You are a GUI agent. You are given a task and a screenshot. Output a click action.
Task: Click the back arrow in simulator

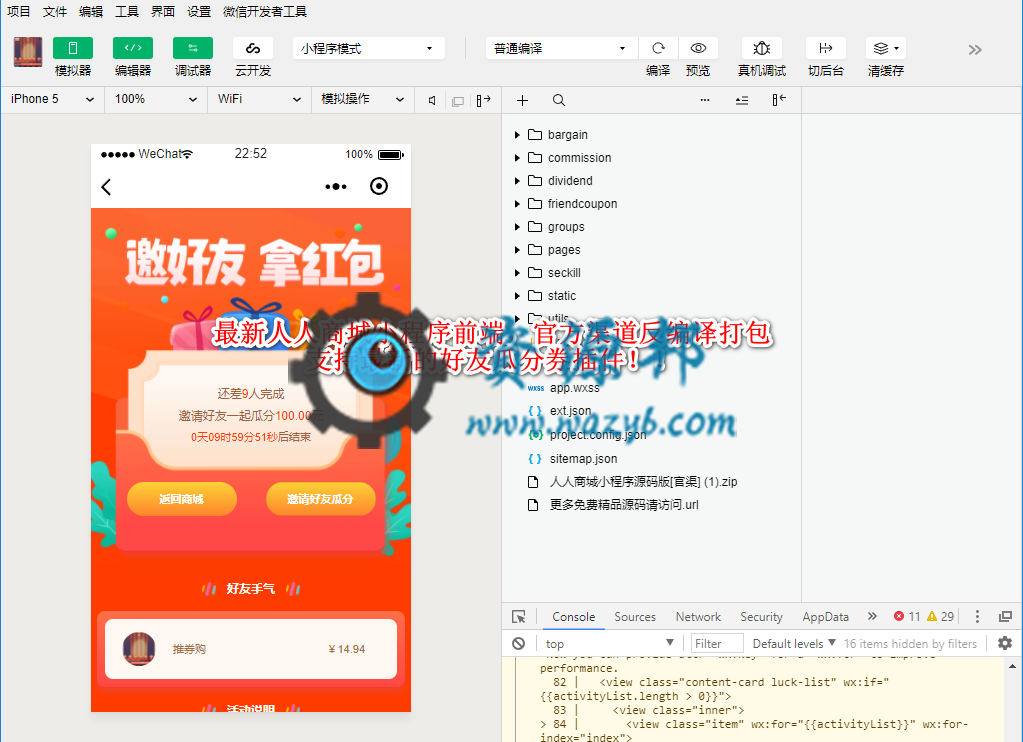(107, 187)
